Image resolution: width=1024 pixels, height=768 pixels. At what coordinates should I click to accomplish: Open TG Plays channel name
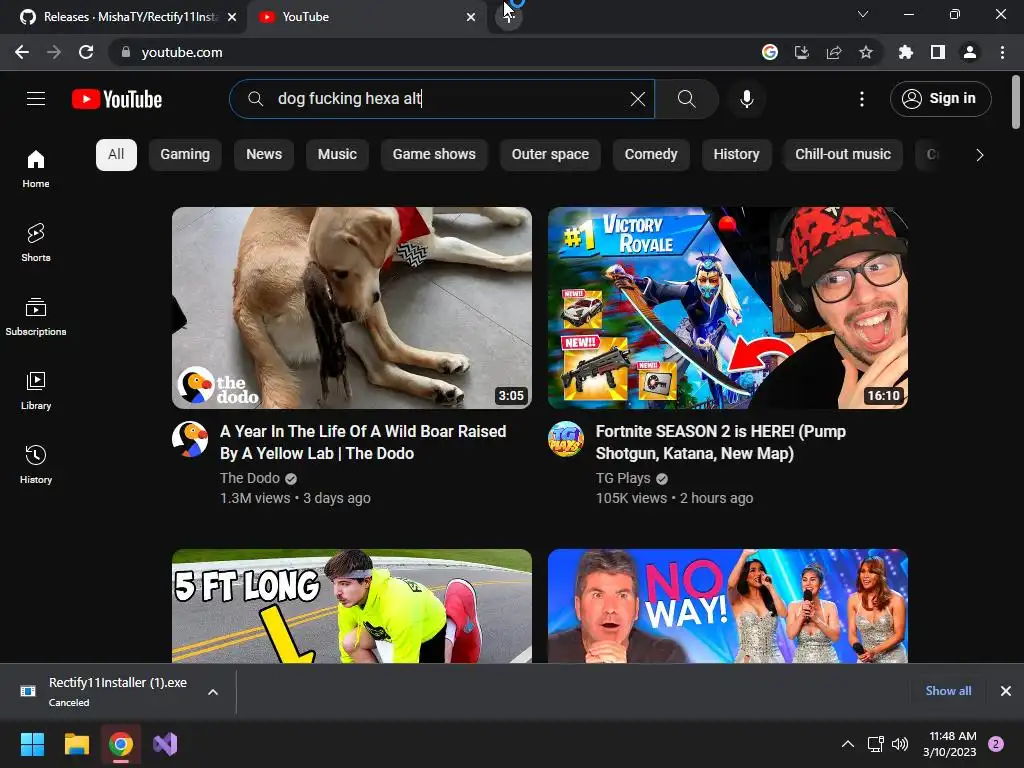coord(623,478)
